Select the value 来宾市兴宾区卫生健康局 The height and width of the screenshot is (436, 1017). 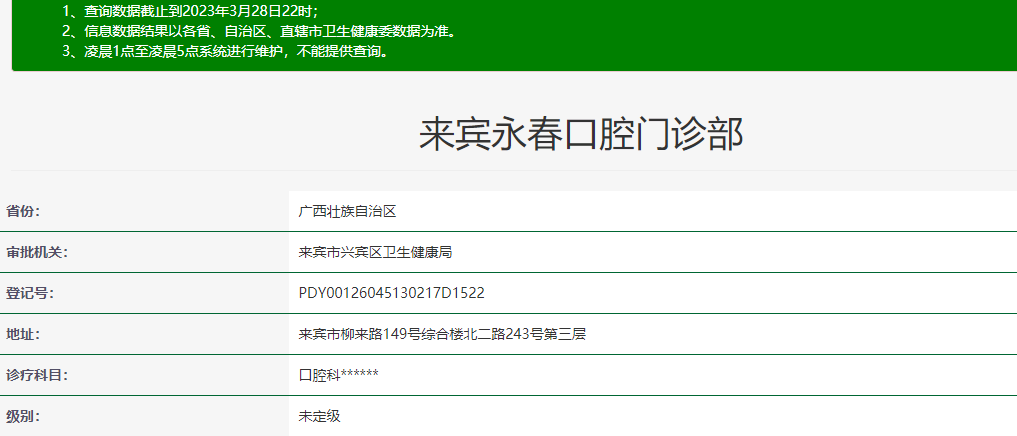point(375,252)
